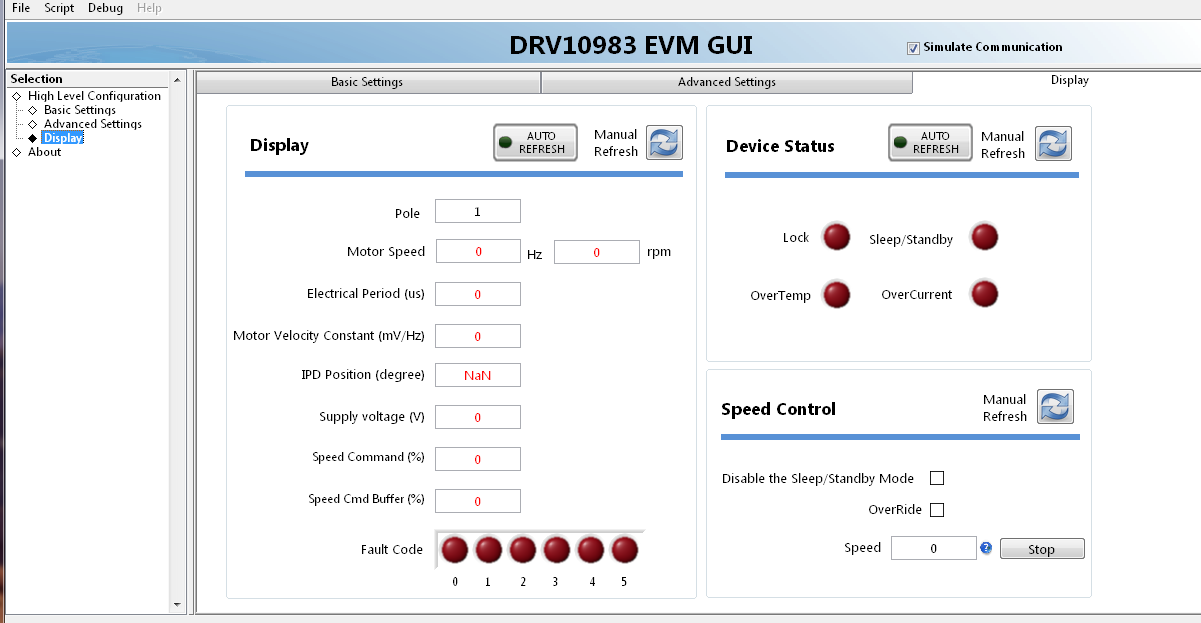The image size is (1201, 623).
Task: Enable Disable the Sleep/Standby Mode checkbox
Action: (x=937, y=478)
